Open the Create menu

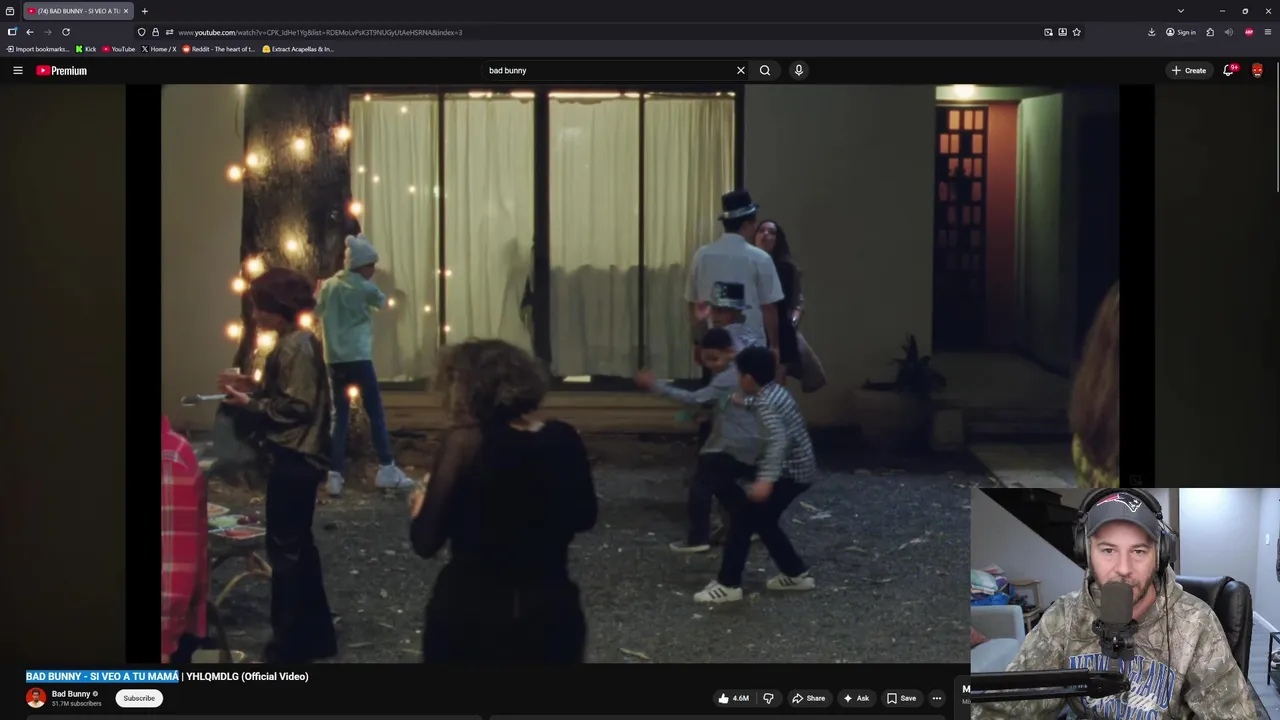coord(1189,70)
